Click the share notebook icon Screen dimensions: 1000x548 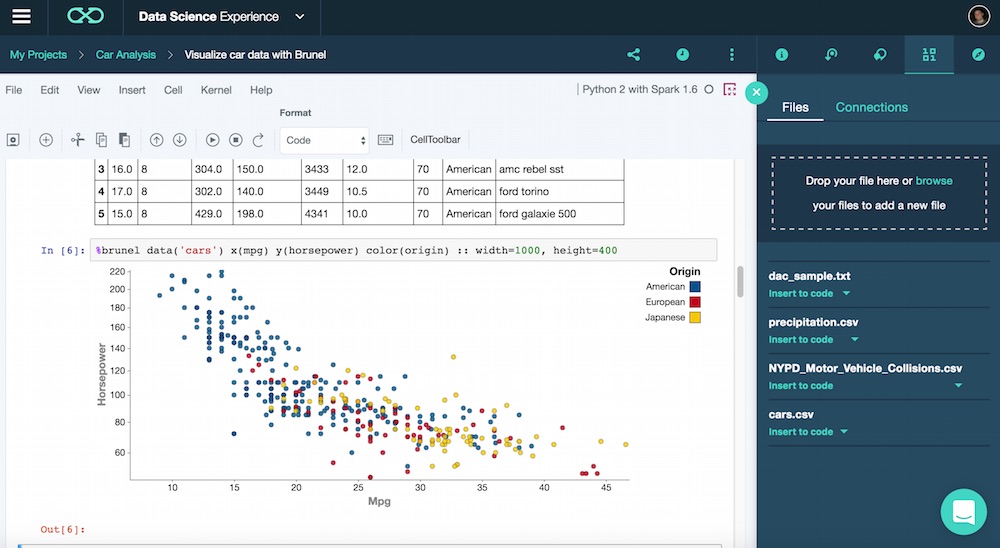coord(633,55)
